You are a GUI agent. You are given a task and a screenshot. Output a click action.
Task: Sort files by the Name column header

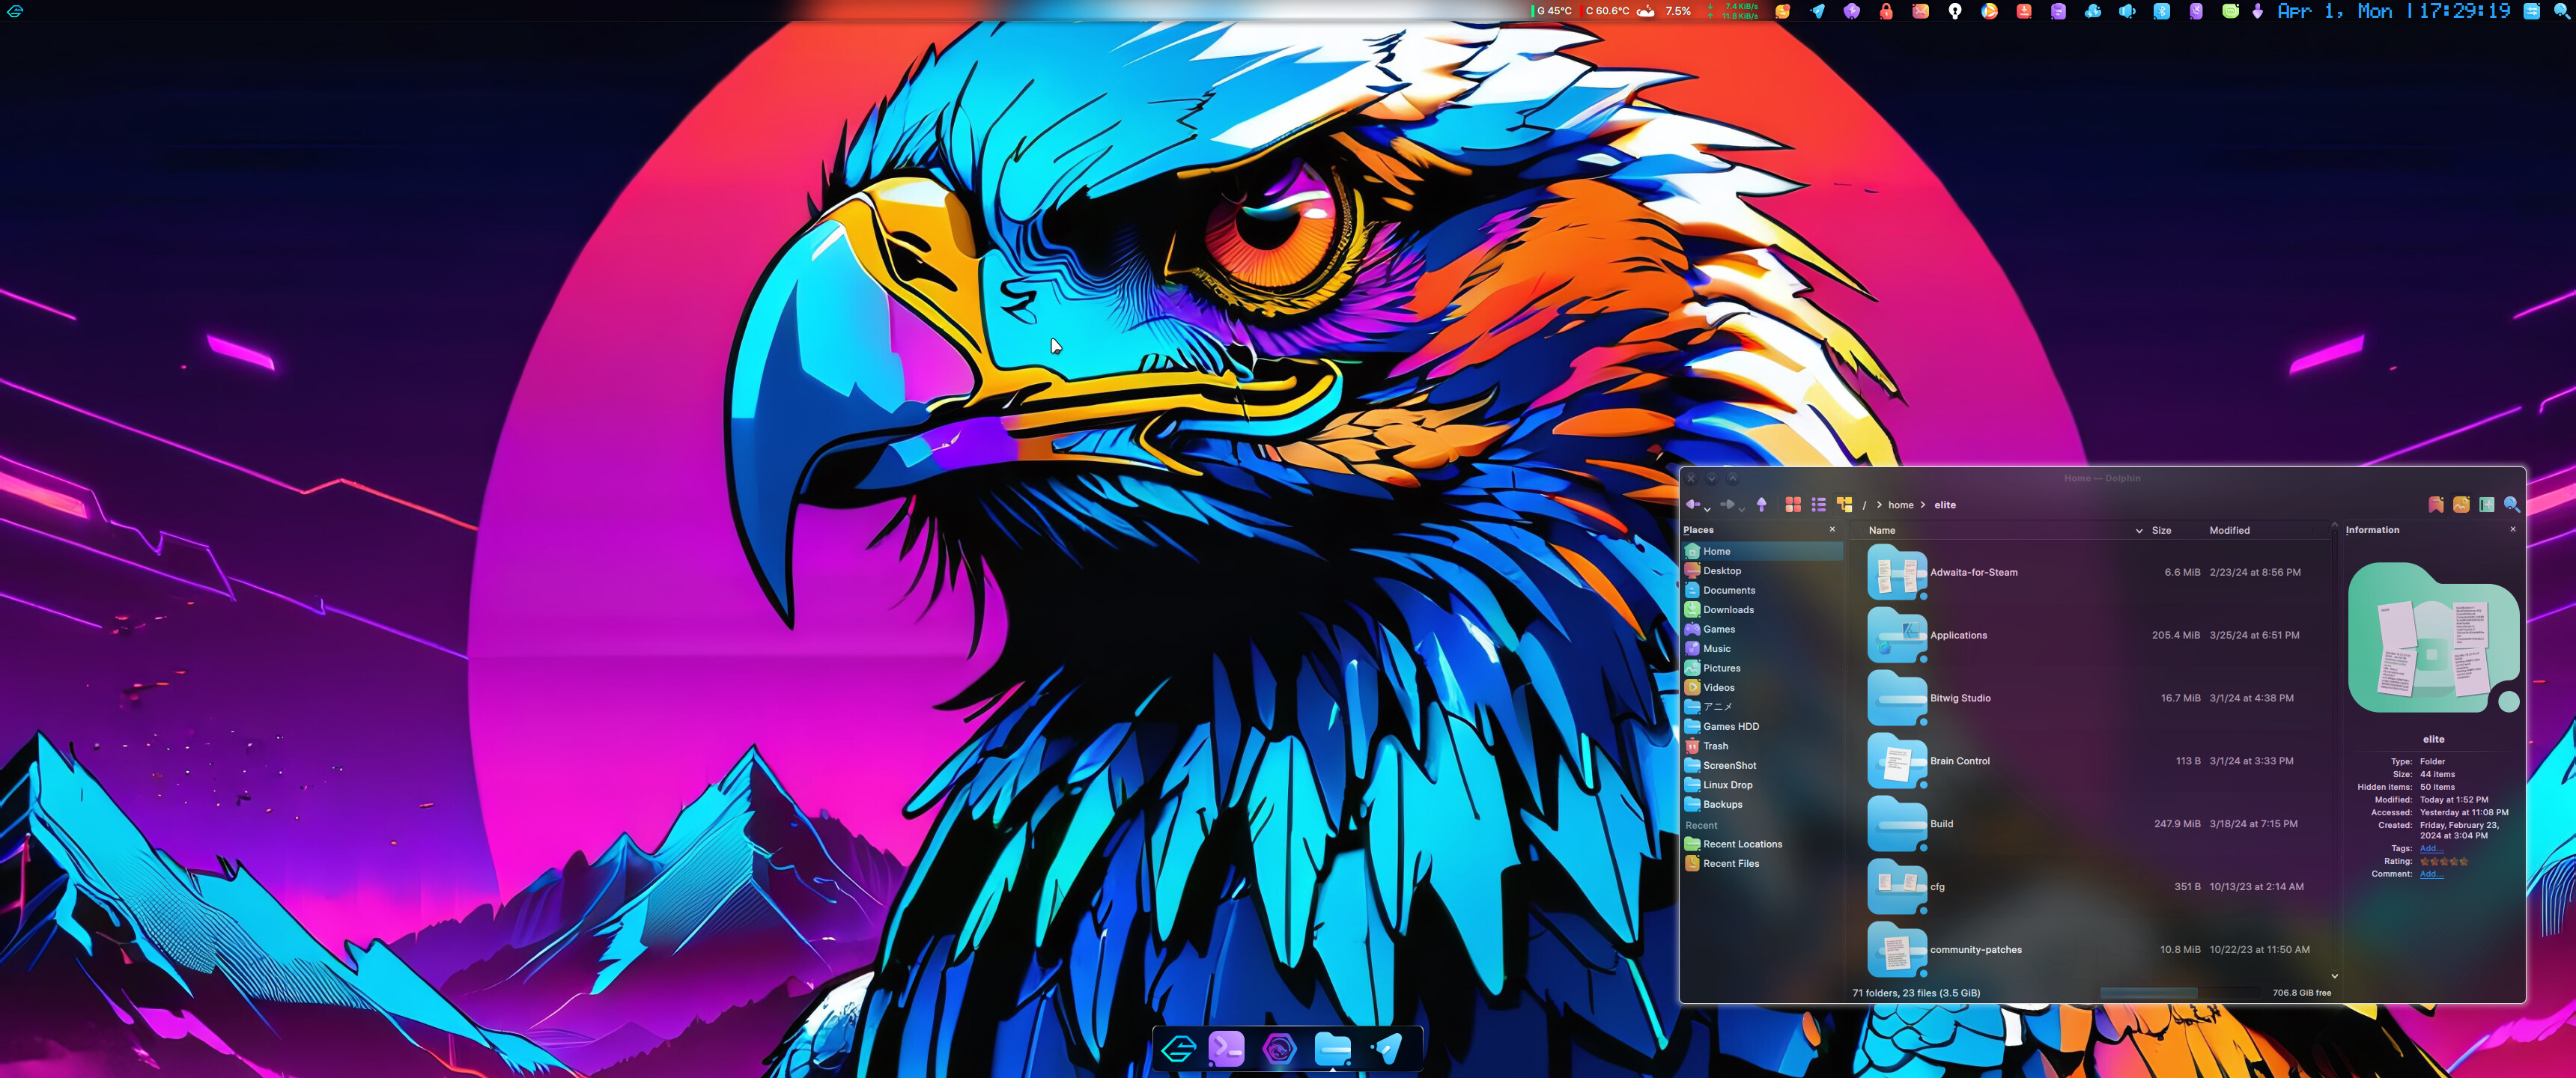[1882, 531]
